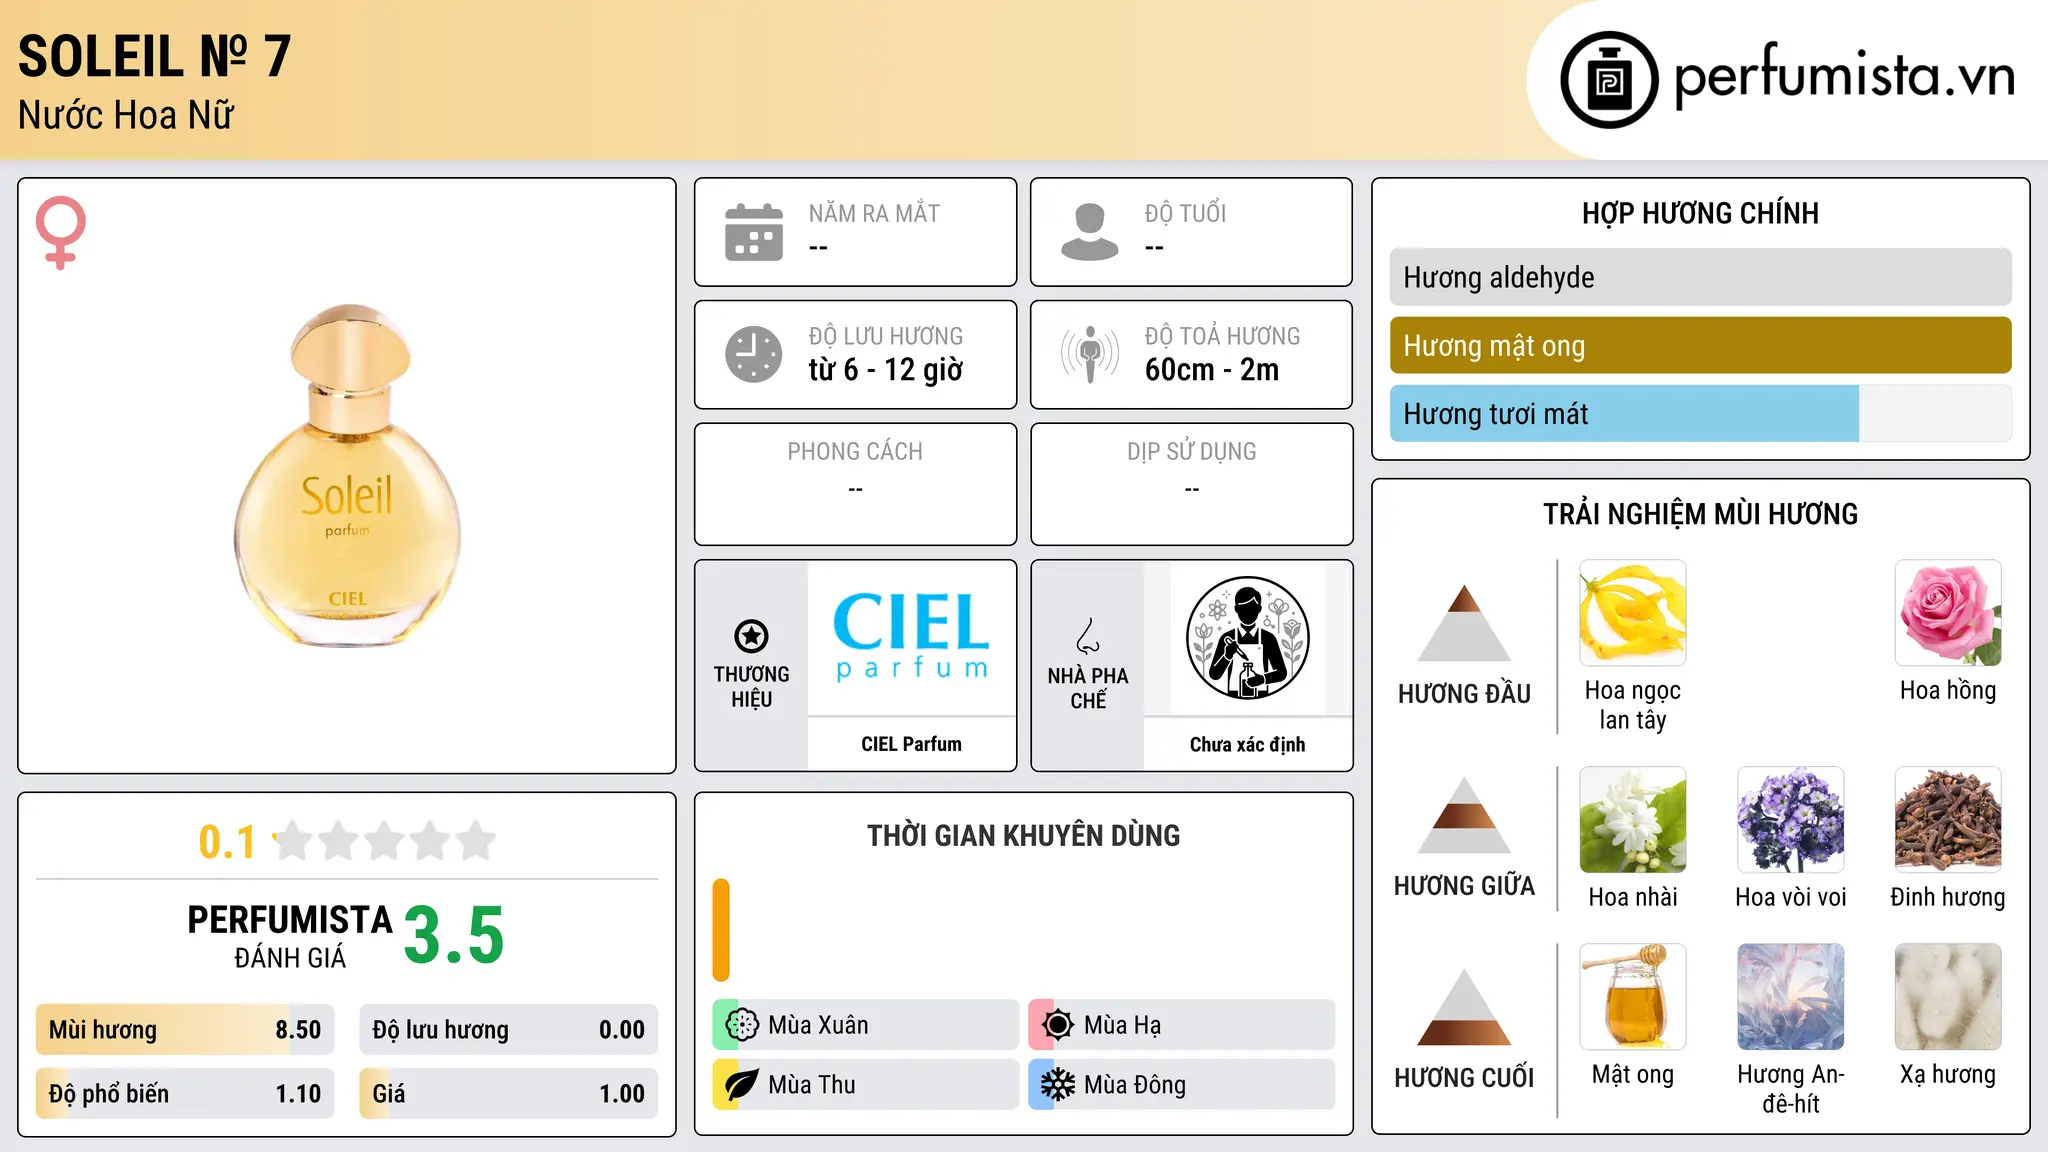
Task: Click the Chưa xác định perfumer label
Action: point(1247,744)
